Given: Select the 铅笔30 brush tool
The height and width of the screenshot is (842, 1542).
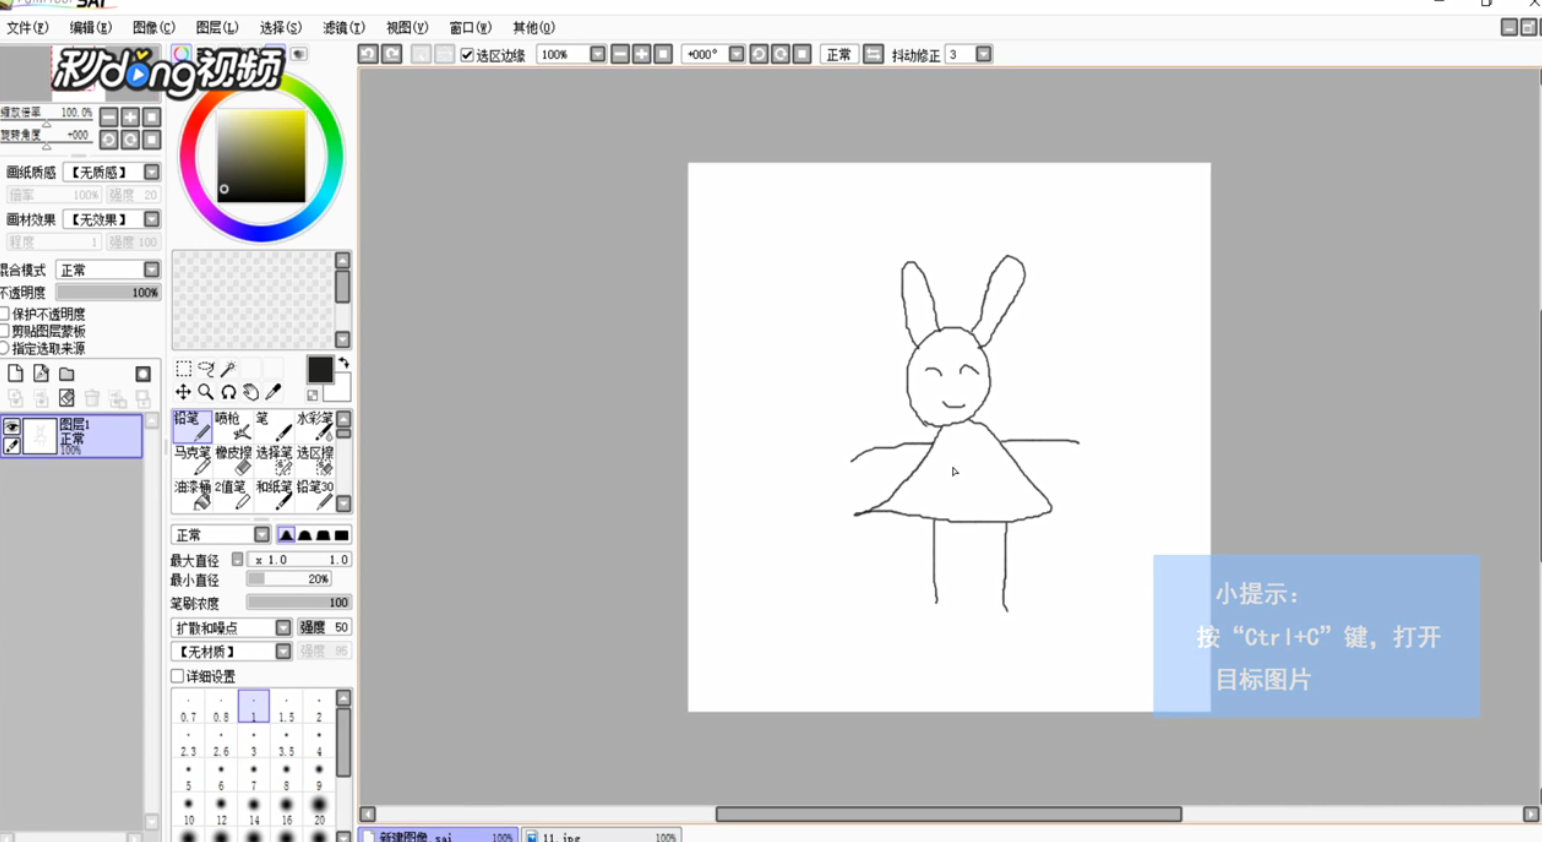Looking at the screenshot, I should pyautogui.click(x=314, y=494).
